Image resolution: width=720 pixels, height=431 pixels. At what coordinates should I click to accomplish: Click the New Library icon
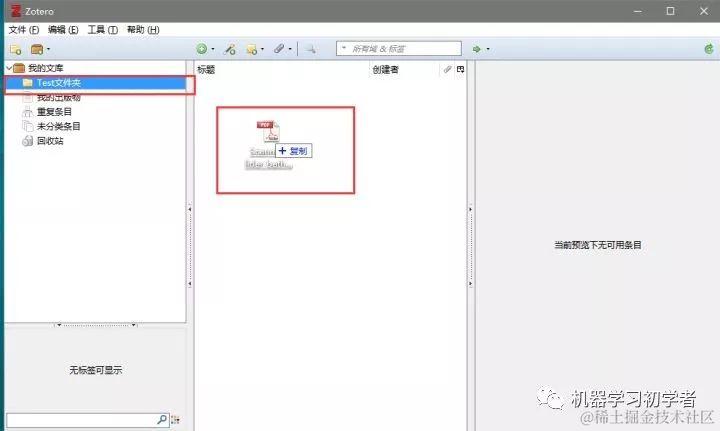click(37, 49)
